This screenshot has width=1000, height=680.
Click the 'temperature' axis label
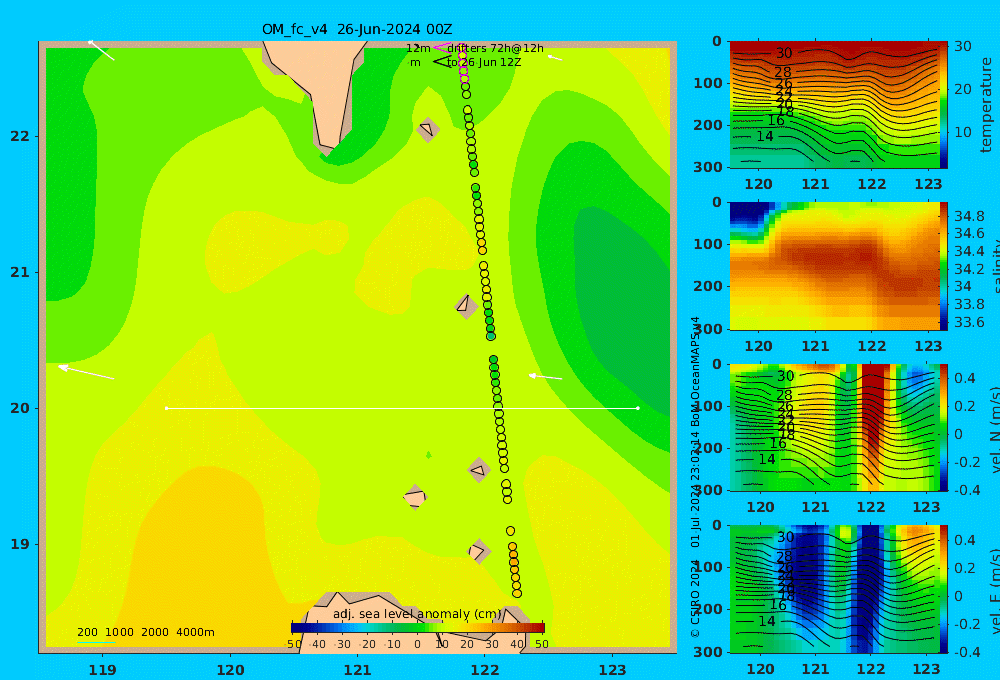[x=986, y=105]
